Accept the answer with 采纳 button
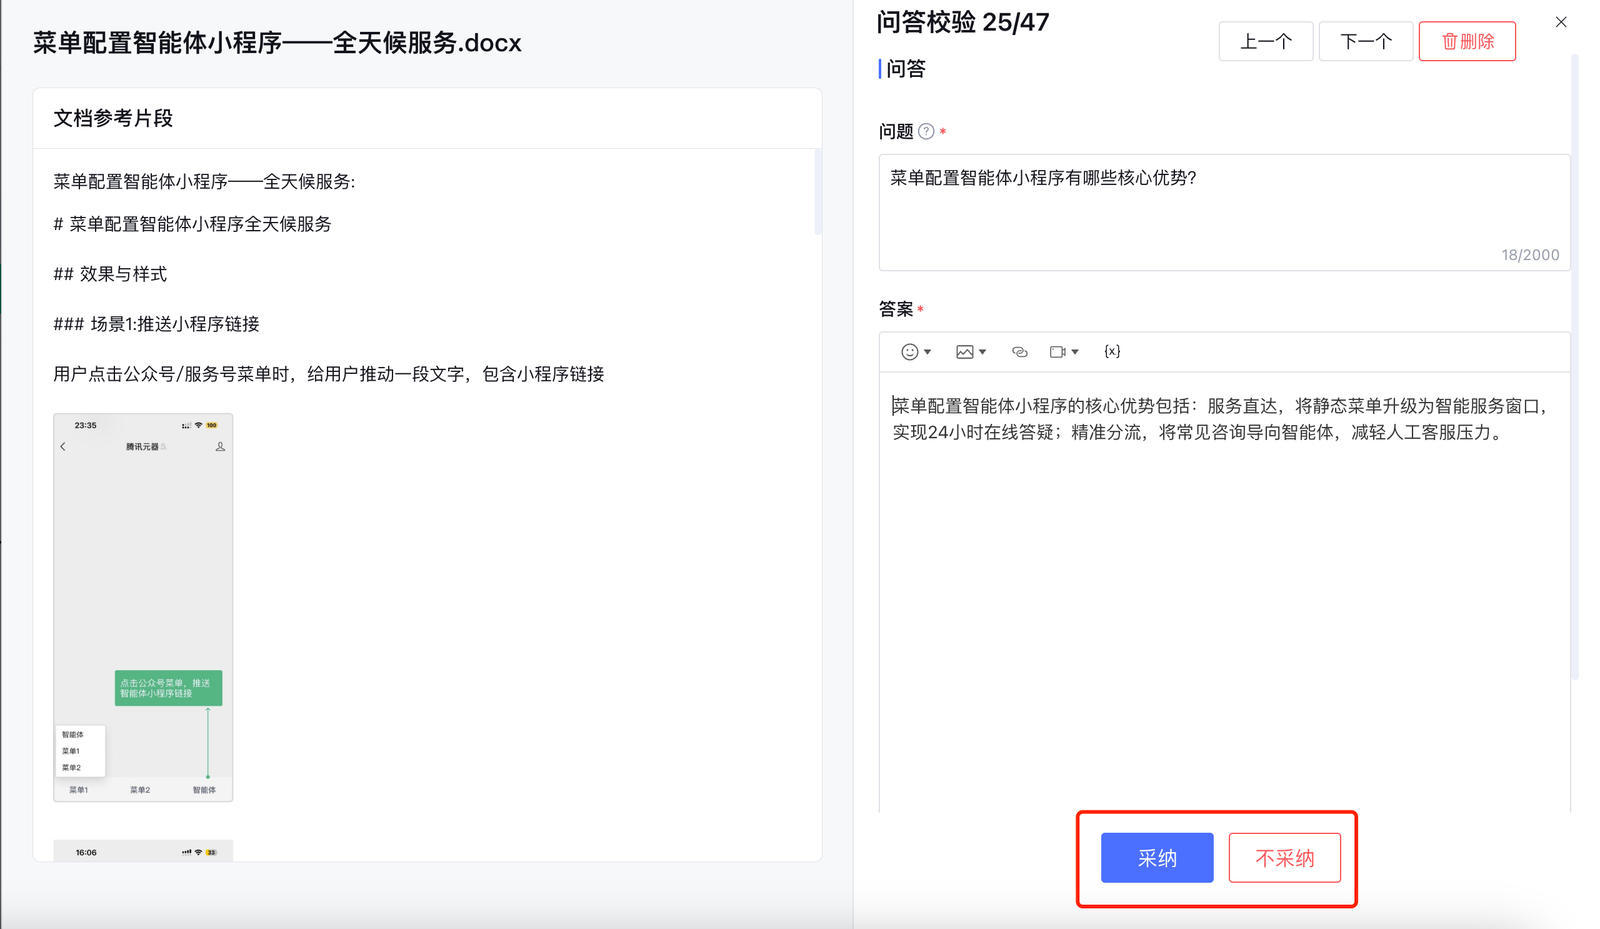1600x929 pixels. pos(1157,858)
